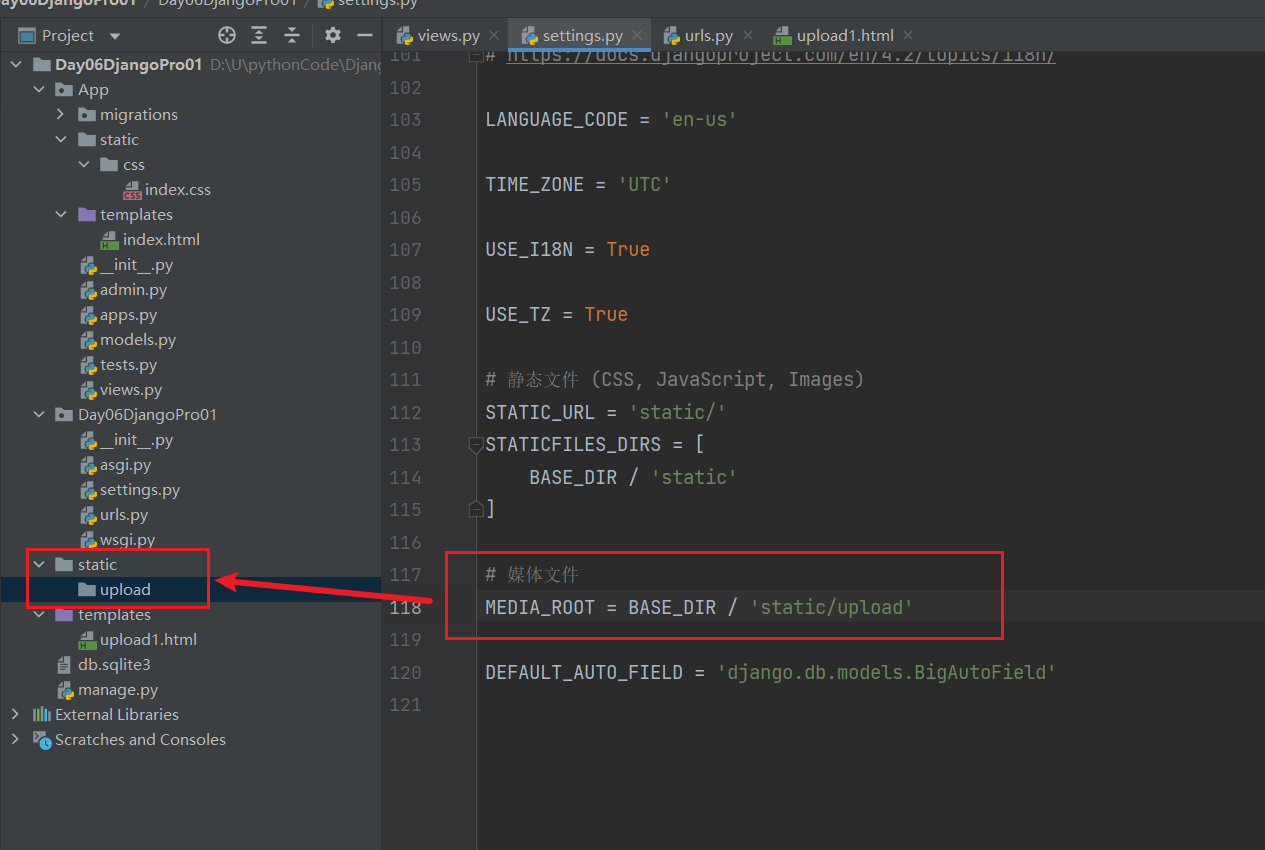This screenshot has width=1265, height=850.
Task: Click the 'static/upload' string on line 118
Action: click(832, 607)
